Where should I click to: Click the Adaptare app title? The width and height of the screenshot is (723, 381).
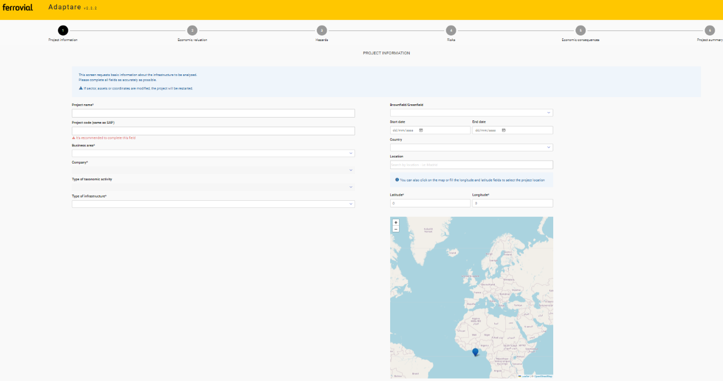click(65, 7)
